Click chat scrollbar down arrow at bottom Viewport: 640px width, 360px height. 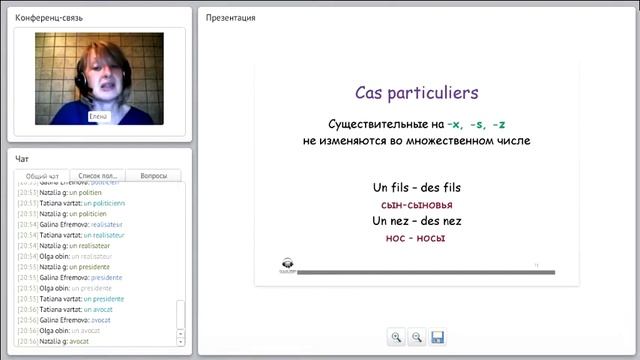coord(180,342)
